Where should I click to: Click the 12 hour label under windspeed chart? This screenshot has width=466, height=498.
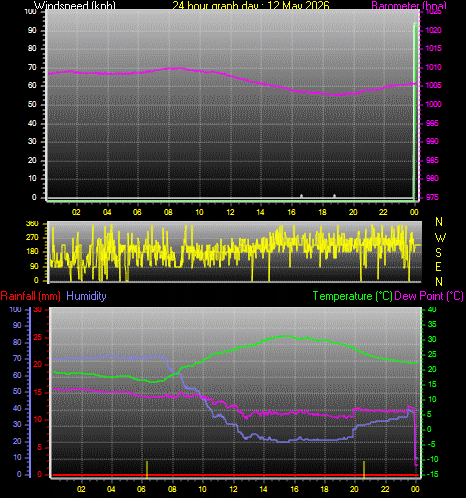[230, 212]
